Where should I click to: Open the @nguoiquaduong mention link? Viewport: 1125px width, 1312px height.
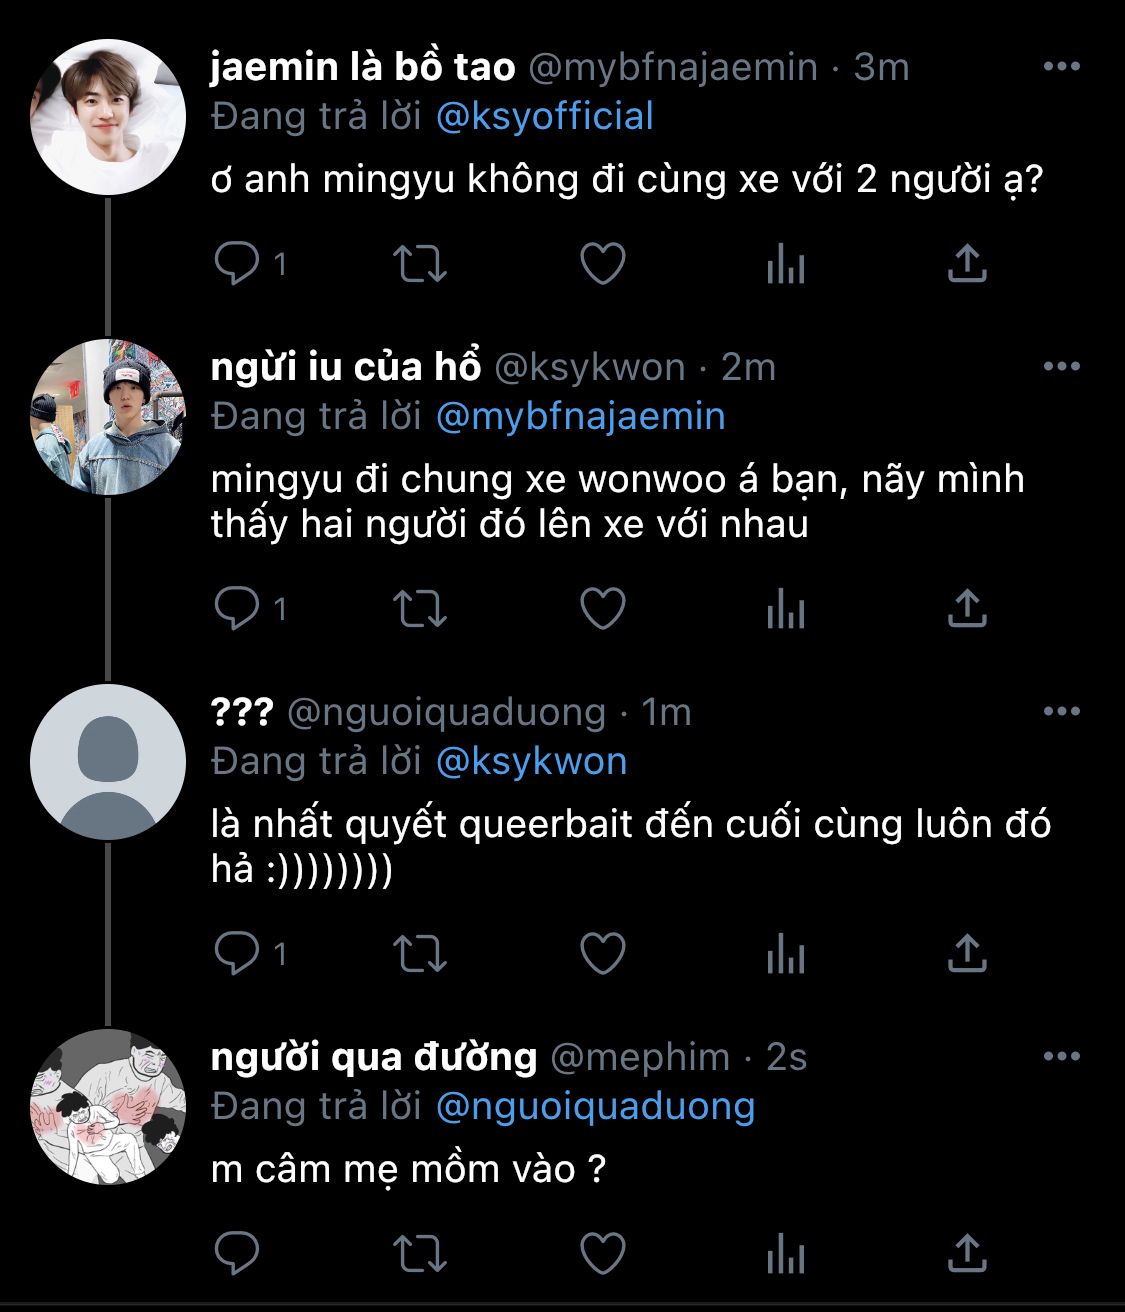596,1107
